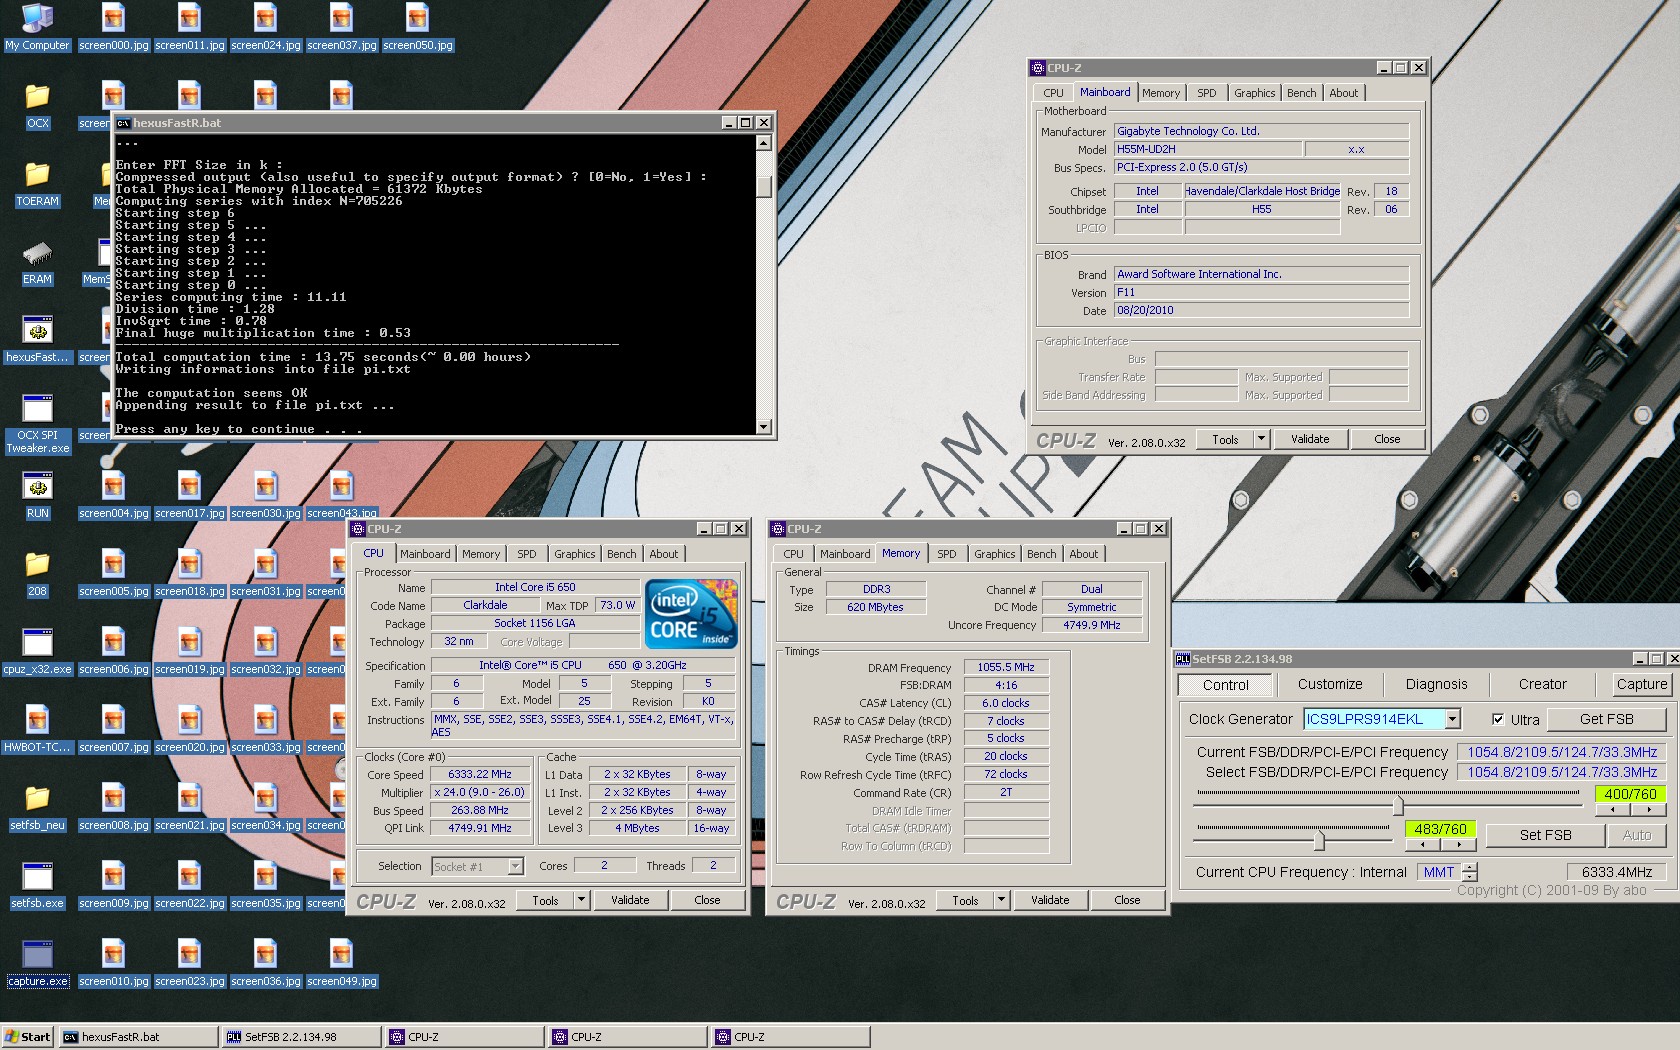The image size is (1680, 1050).
Task: Open the screen006.jpg image file
Action: pyautogui.click(x=113, y=652)
